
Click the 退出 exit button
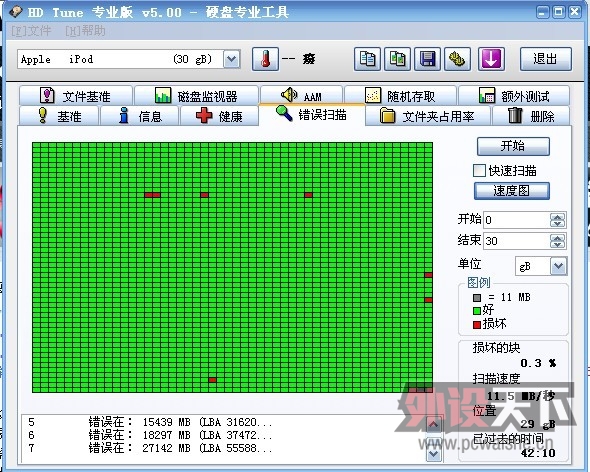(546, 59)
